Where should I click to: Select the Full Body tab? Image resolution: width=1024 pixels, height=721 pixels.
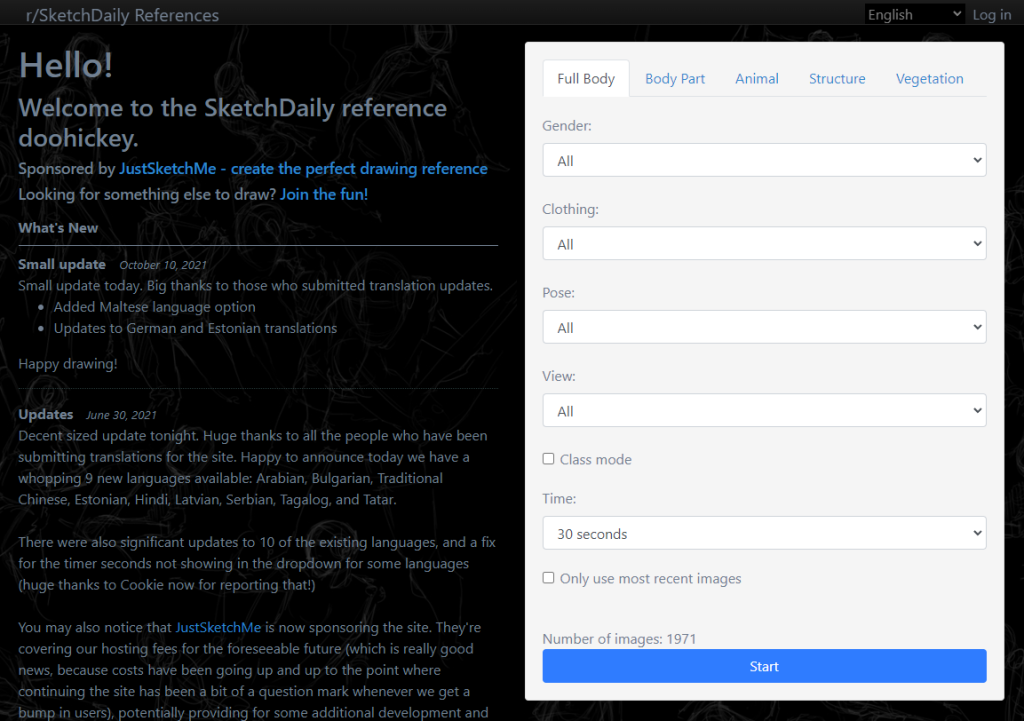click(586, 79)
